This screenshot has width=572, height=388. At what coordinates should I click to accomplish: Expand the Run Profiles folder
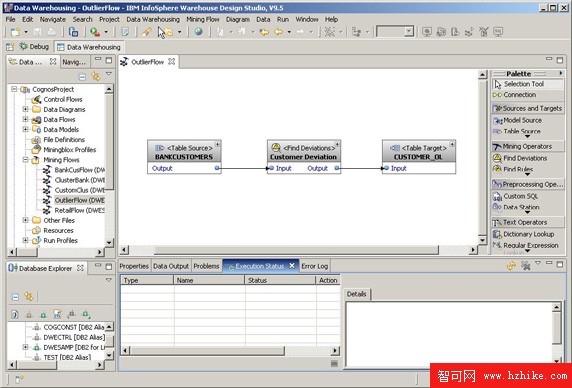[x=25, y=240]
